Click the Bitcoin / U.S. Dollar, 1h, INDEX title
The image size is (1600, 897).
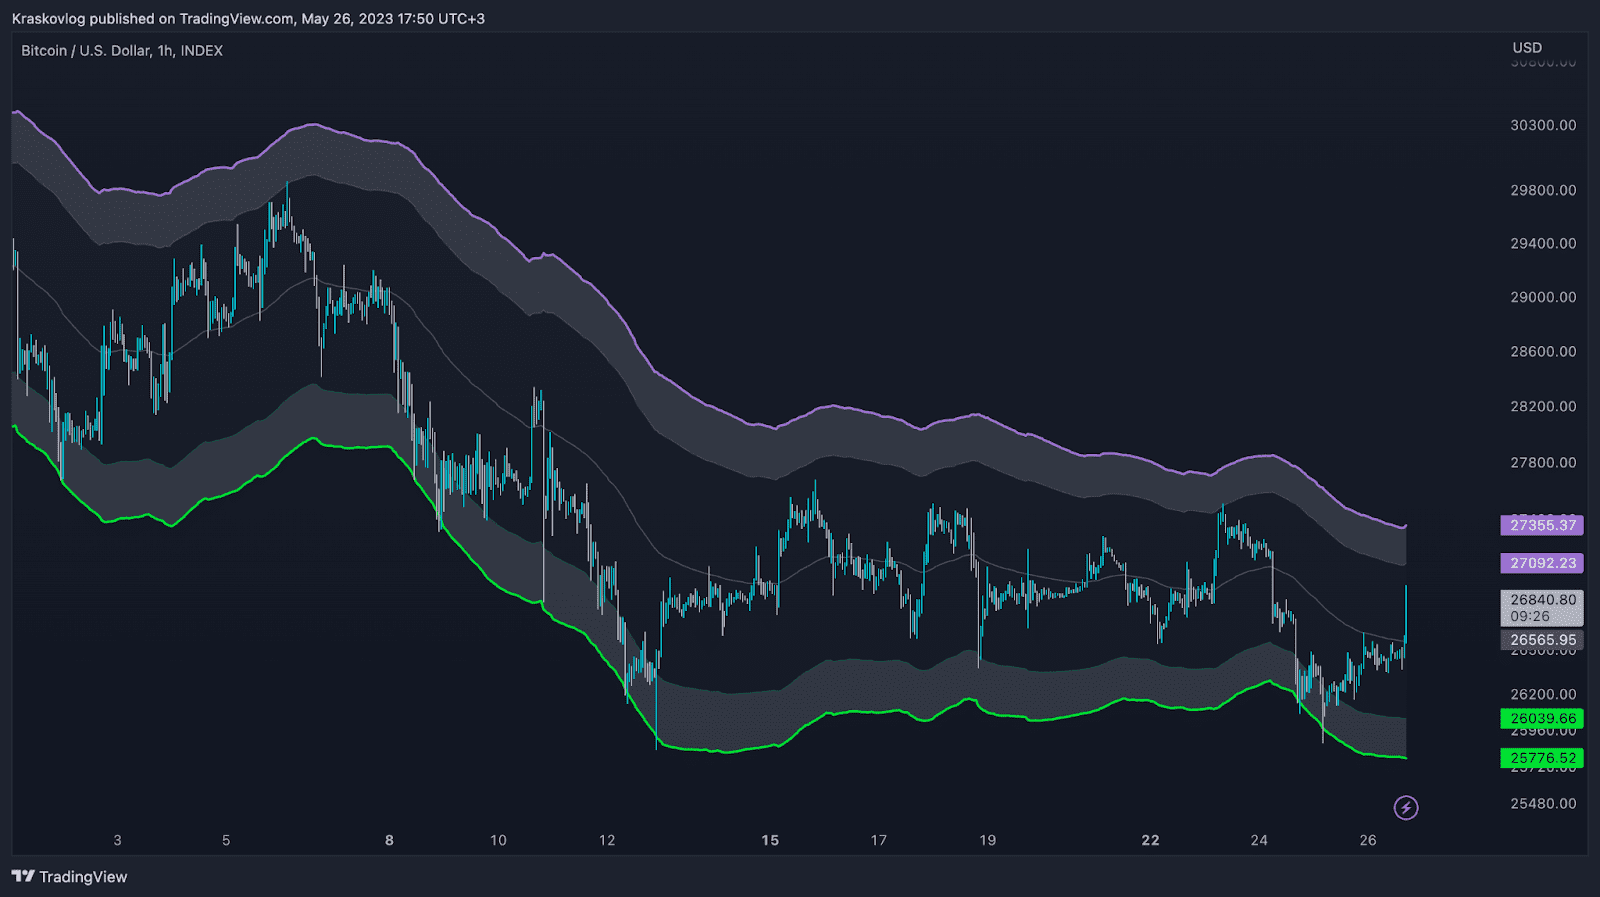tap(122, 51)
